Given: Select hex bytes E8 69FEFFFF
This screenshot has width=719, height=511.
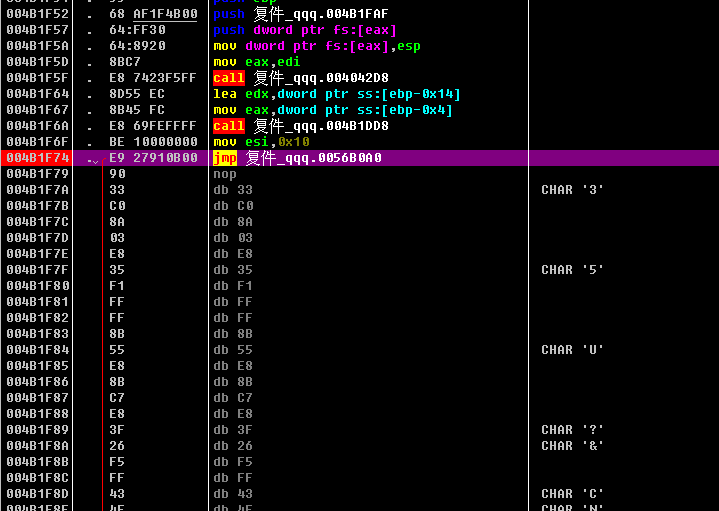Looking at the screenshot, I should tap(153, 126).
